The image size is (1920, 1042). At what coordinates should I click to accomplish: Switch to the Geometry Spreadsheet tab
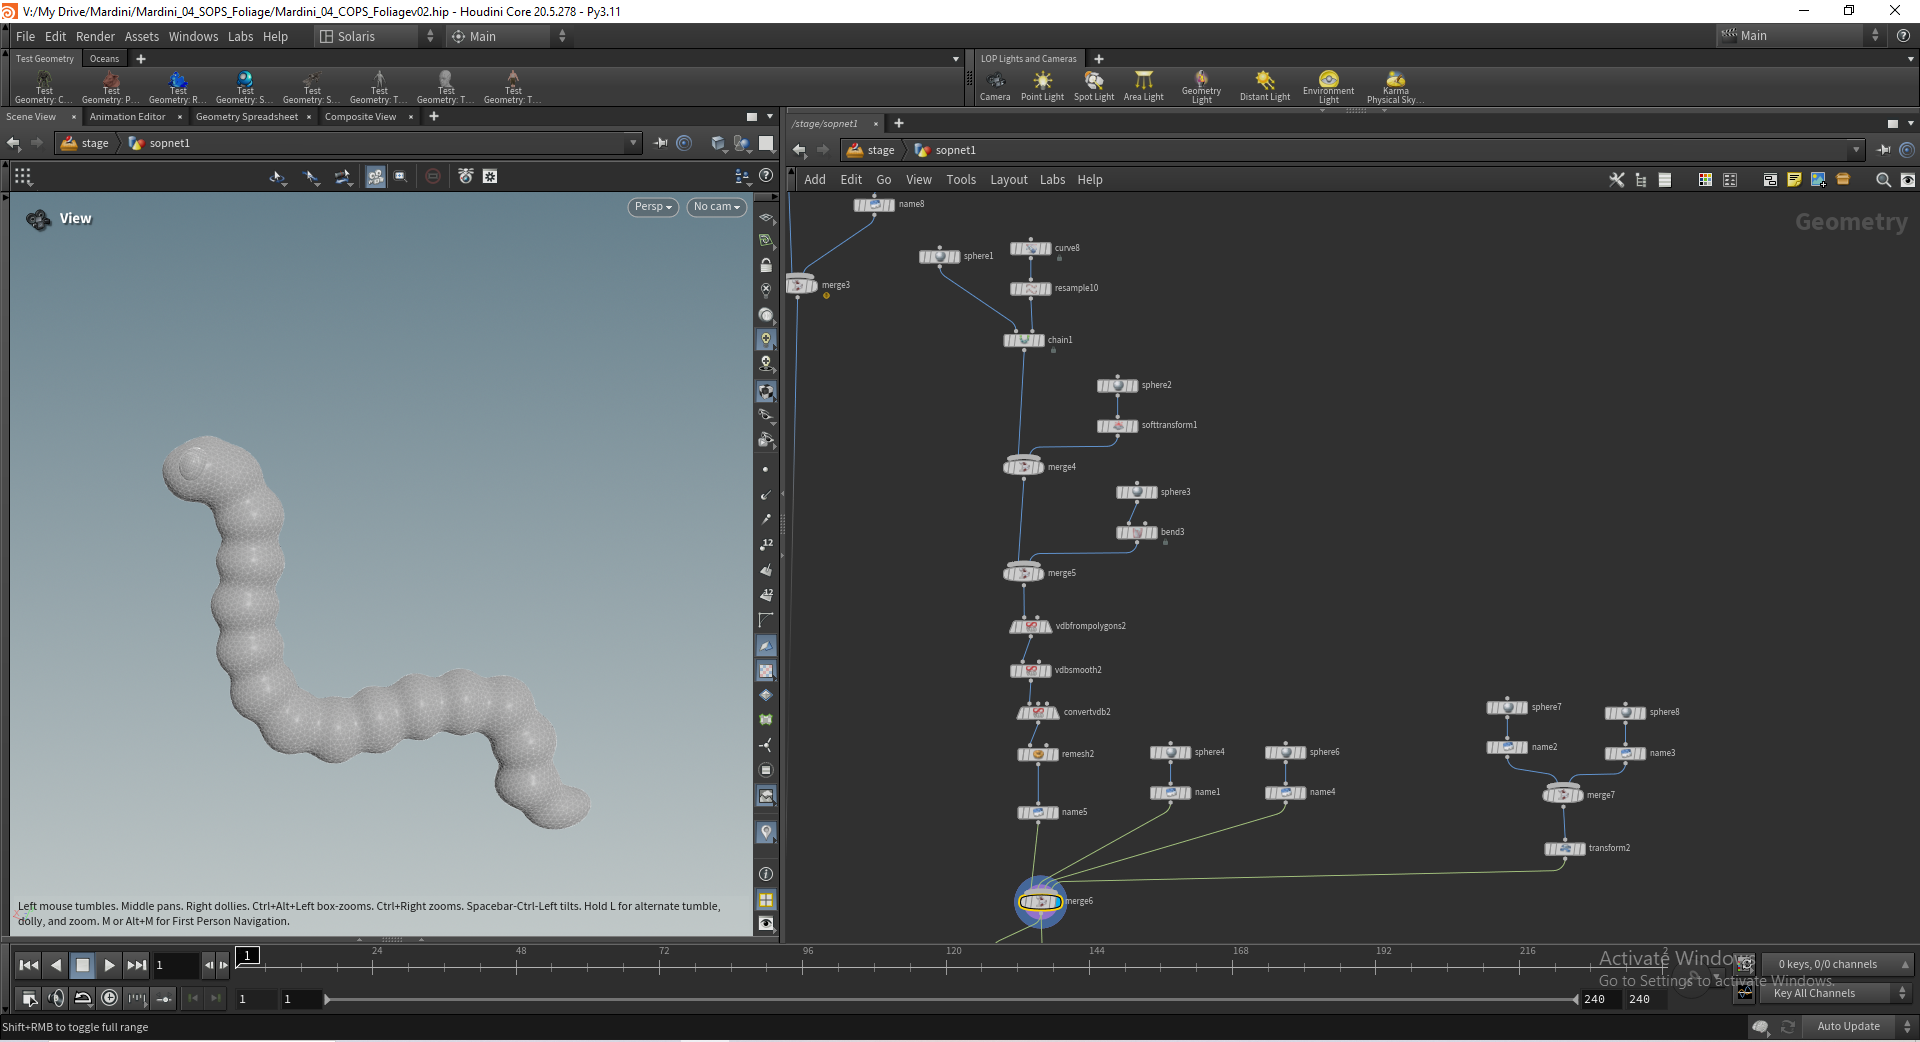coord(246,117)
